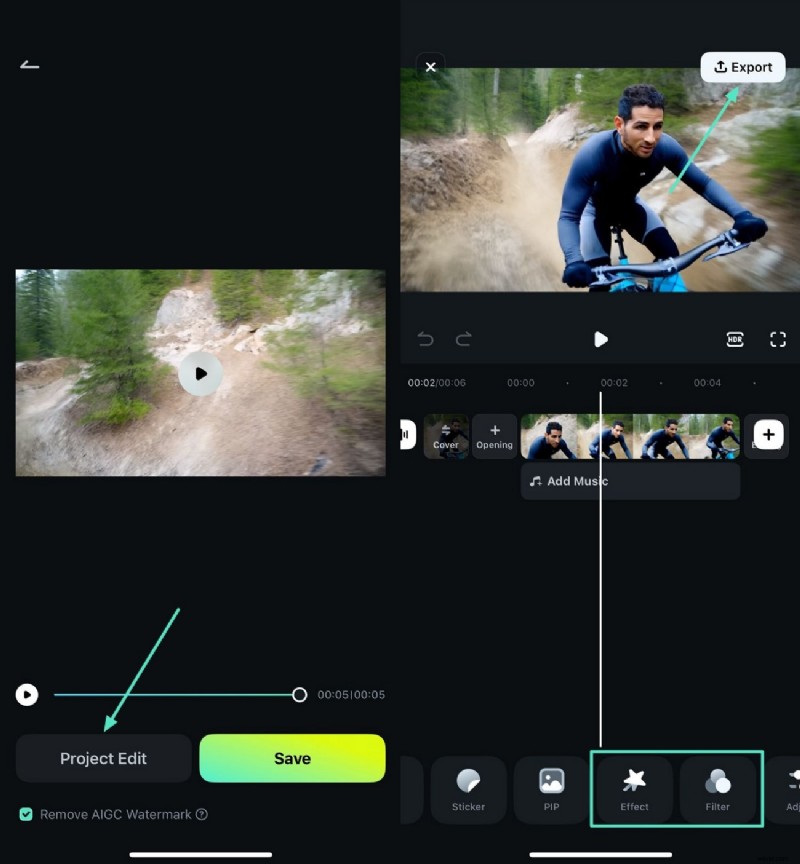
Task: Open the Opening clip options
Action: tap(494, 435)
